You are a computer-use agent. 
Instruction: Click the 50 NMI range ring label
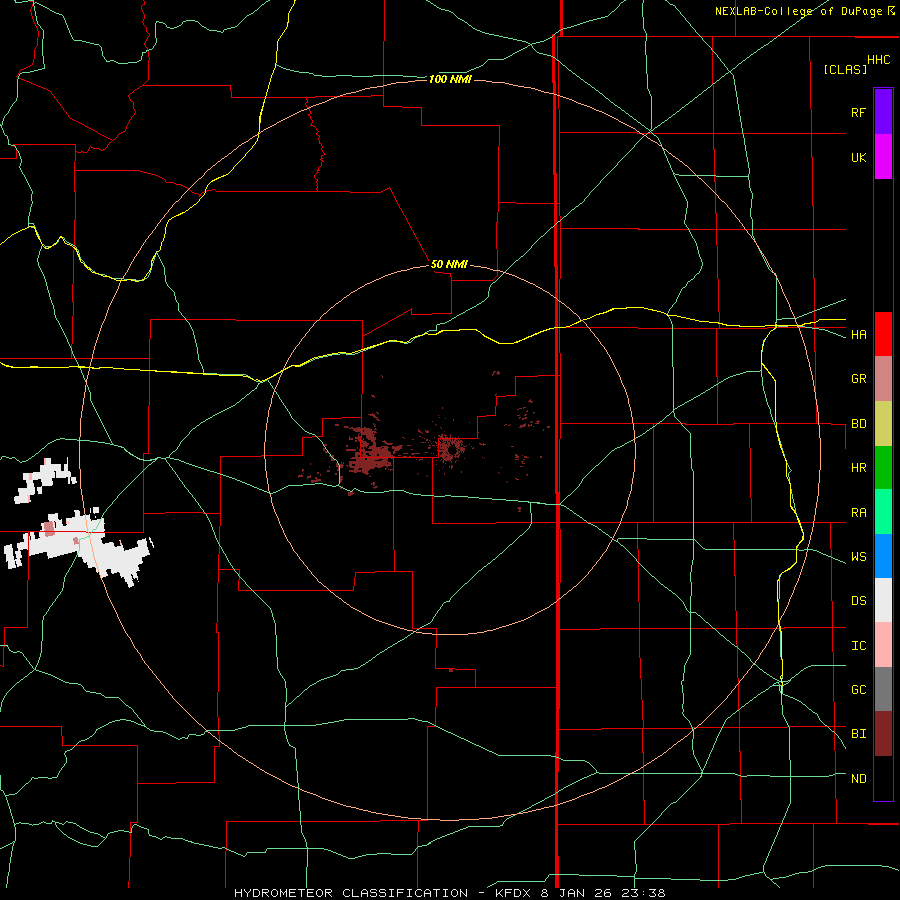coord(449,264)
